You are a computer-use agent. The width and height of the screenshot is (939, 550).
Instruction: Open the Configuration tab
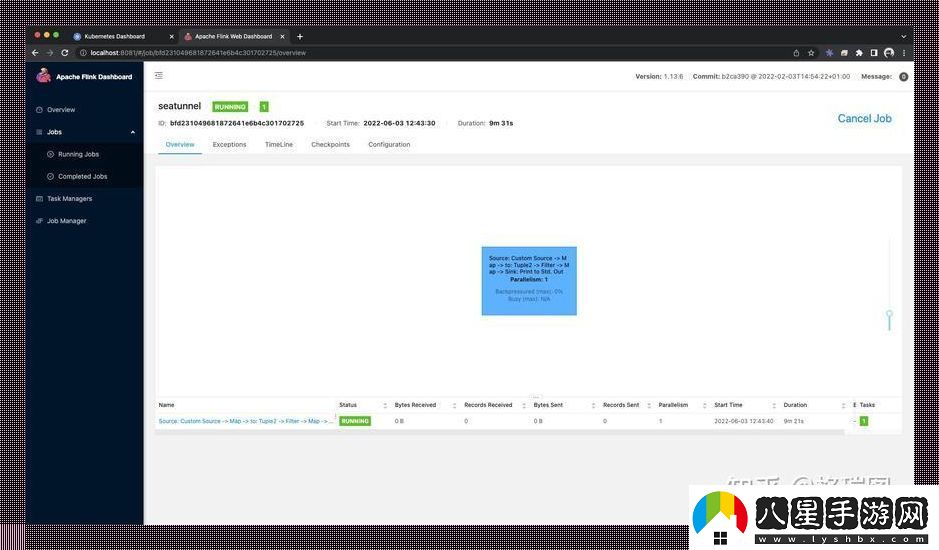point(389,145)
